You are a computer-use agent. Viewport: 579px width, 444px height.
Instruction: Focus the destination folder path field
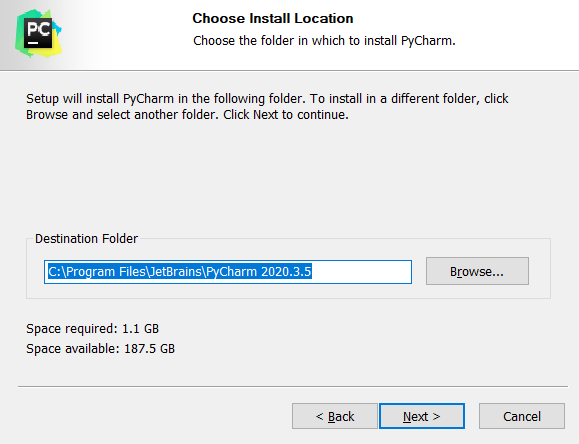[x=228, y=272]
